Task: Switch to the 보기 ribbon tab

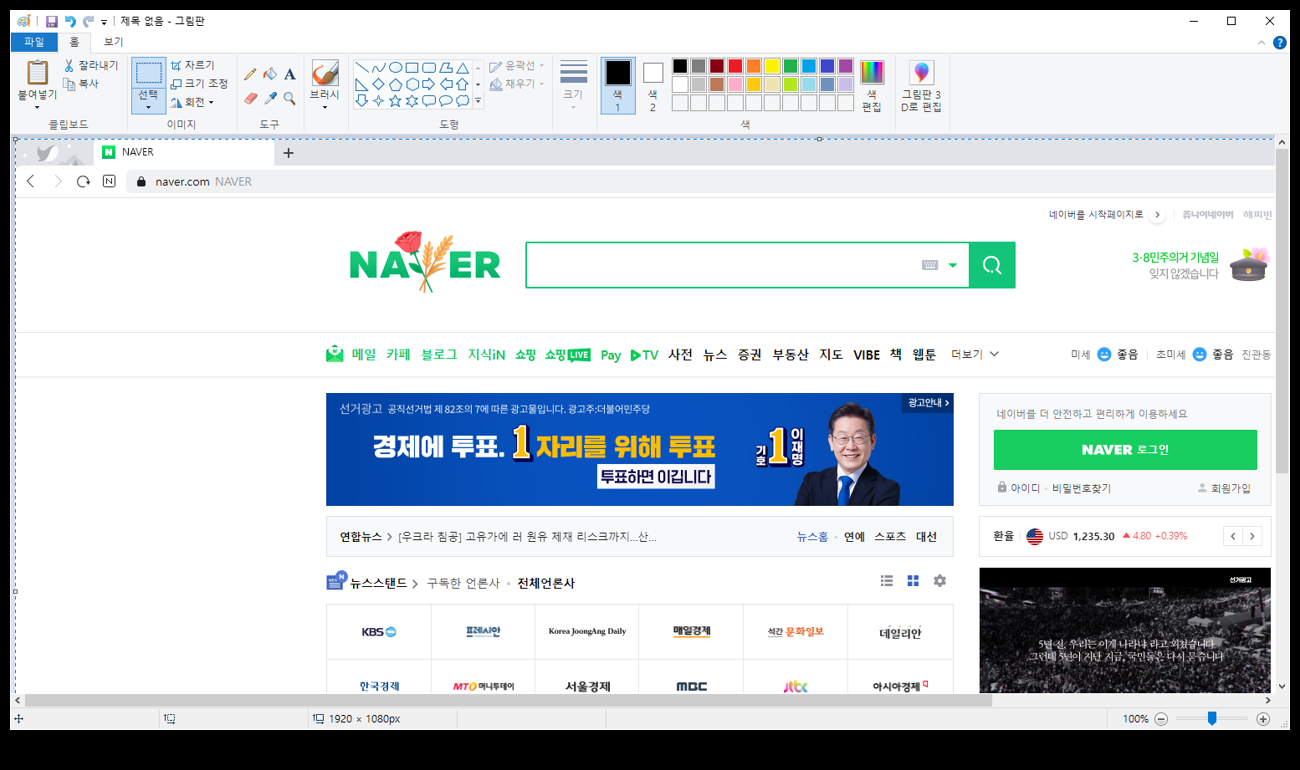Action: coord(113,42)
